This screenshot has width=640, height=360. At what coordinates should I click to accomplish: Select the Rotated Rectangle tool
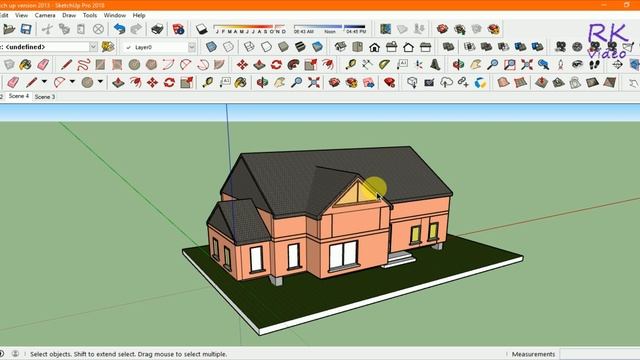pyautogui.click(x=117, y=64)
